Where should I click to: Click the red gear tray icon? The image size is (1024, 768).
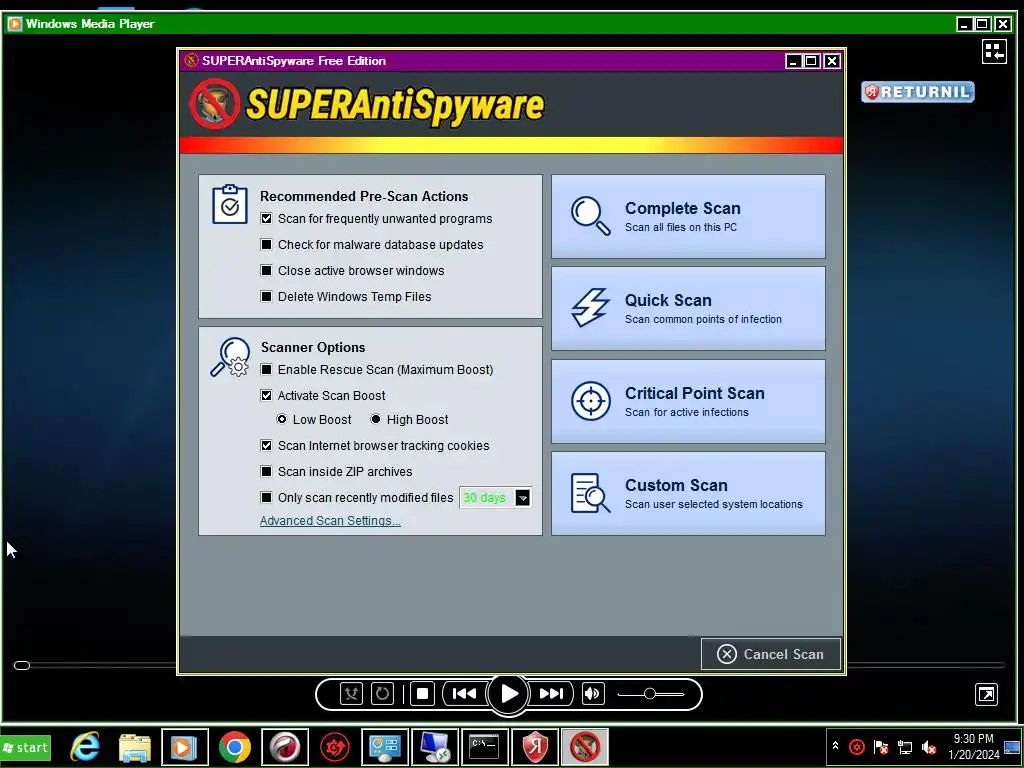(857, 747)
